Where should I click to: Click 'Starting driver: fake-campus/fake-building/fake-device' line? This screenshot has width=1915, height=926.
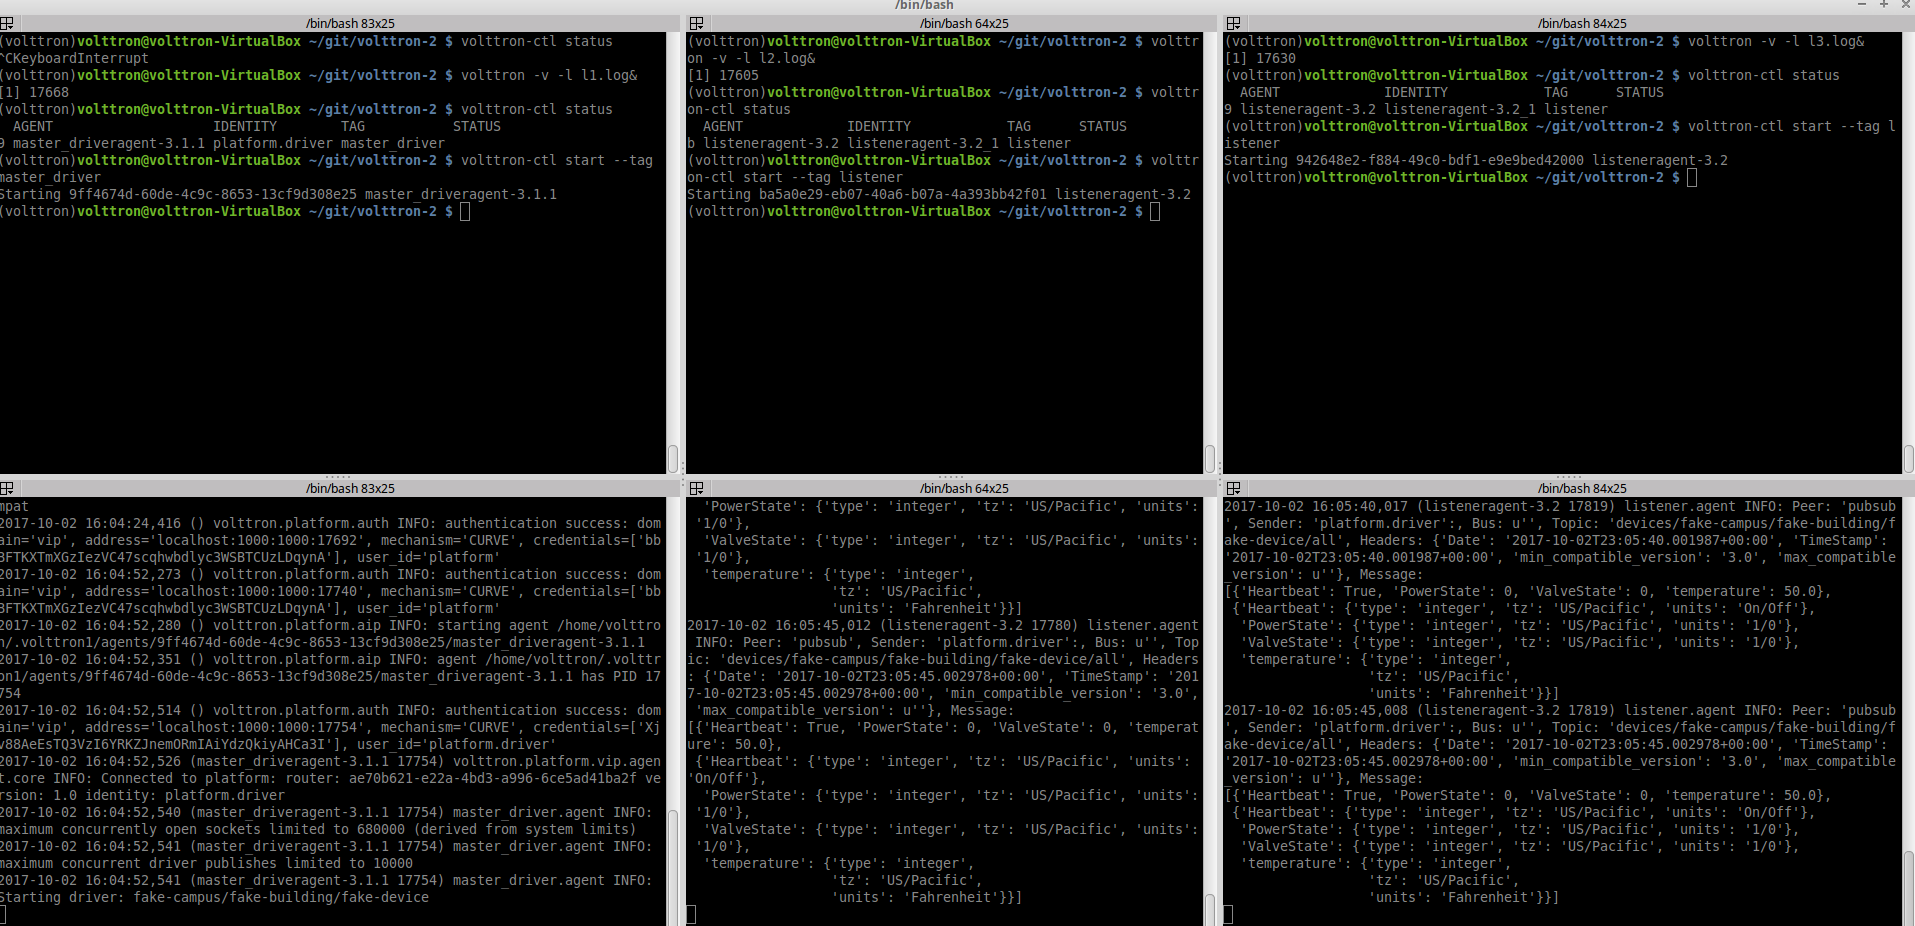point(214,897)
